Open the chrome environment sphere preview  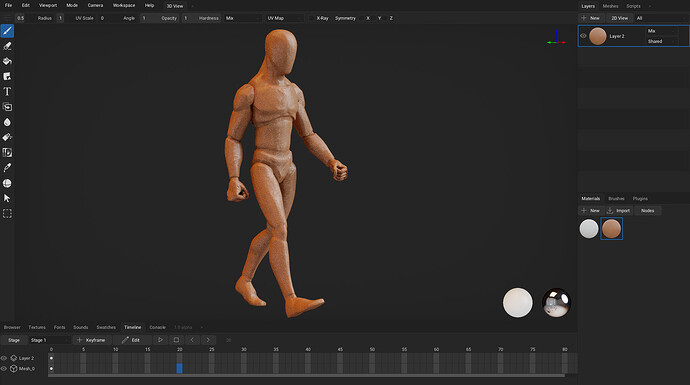point(556,303)
